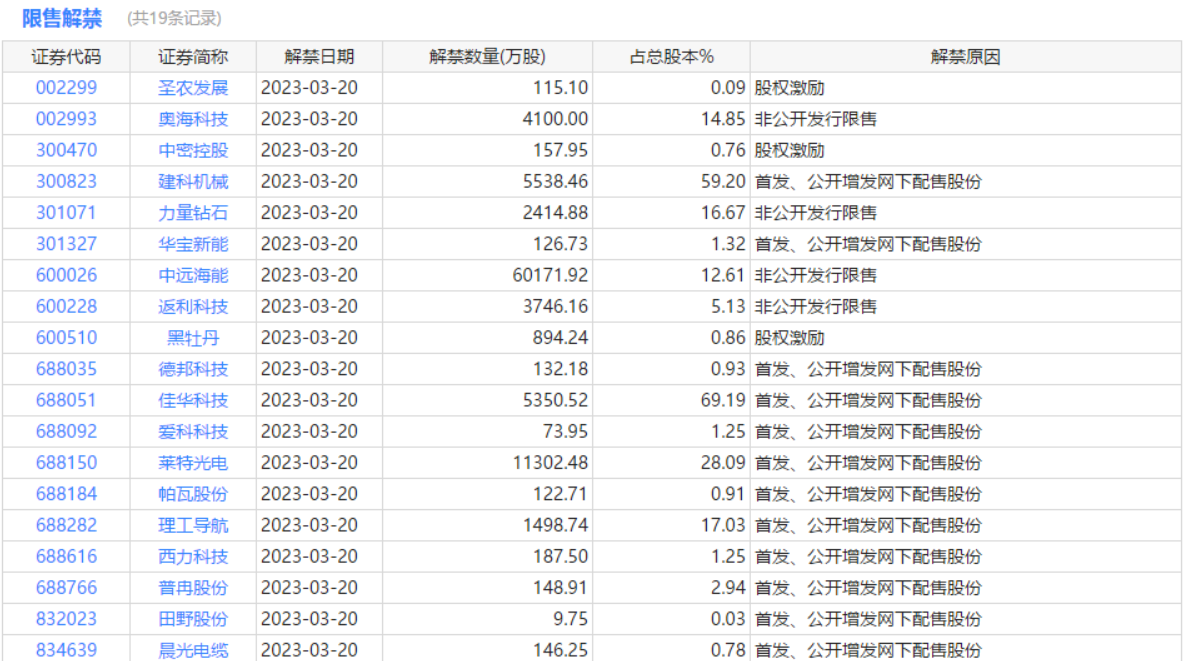Click 股权激励 reason in 圣农发展 row

[x=789, y=88]
